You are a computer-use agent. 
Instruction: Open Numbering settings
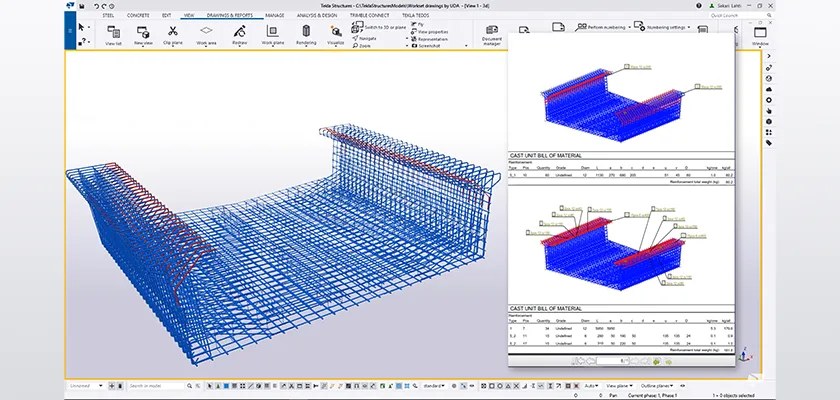coord(660,27)
